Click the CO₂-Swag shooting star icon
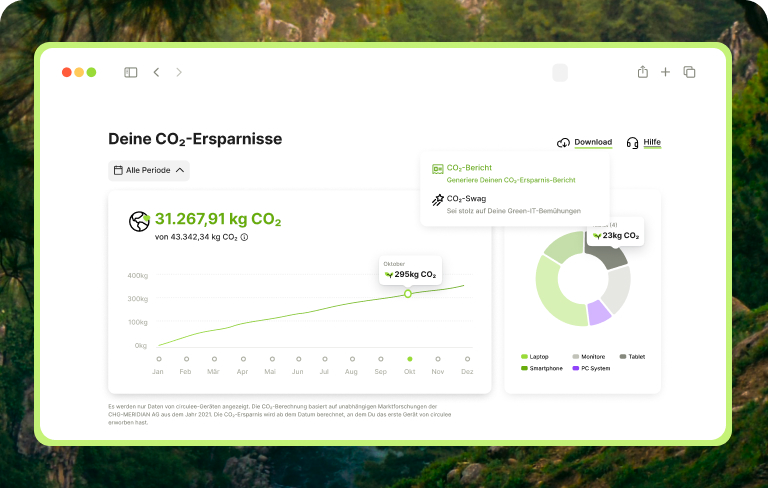Viewport: 768px width, 488px height. pyautogui.click(x=437, y=200)
